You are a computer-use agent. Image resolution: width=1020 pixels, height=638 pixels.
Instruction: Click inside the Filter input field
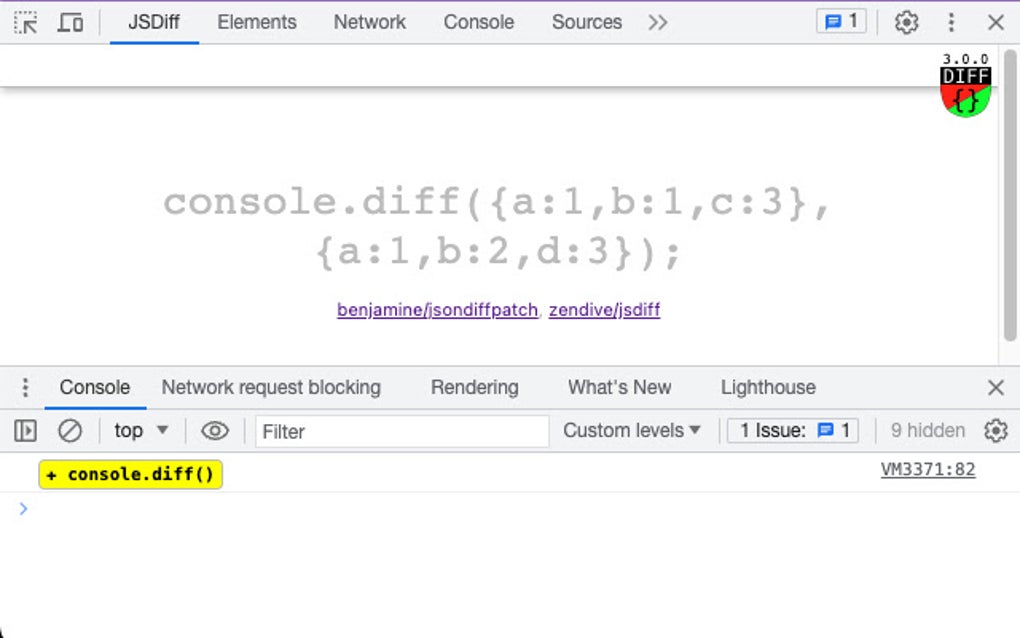coord(400,431)
